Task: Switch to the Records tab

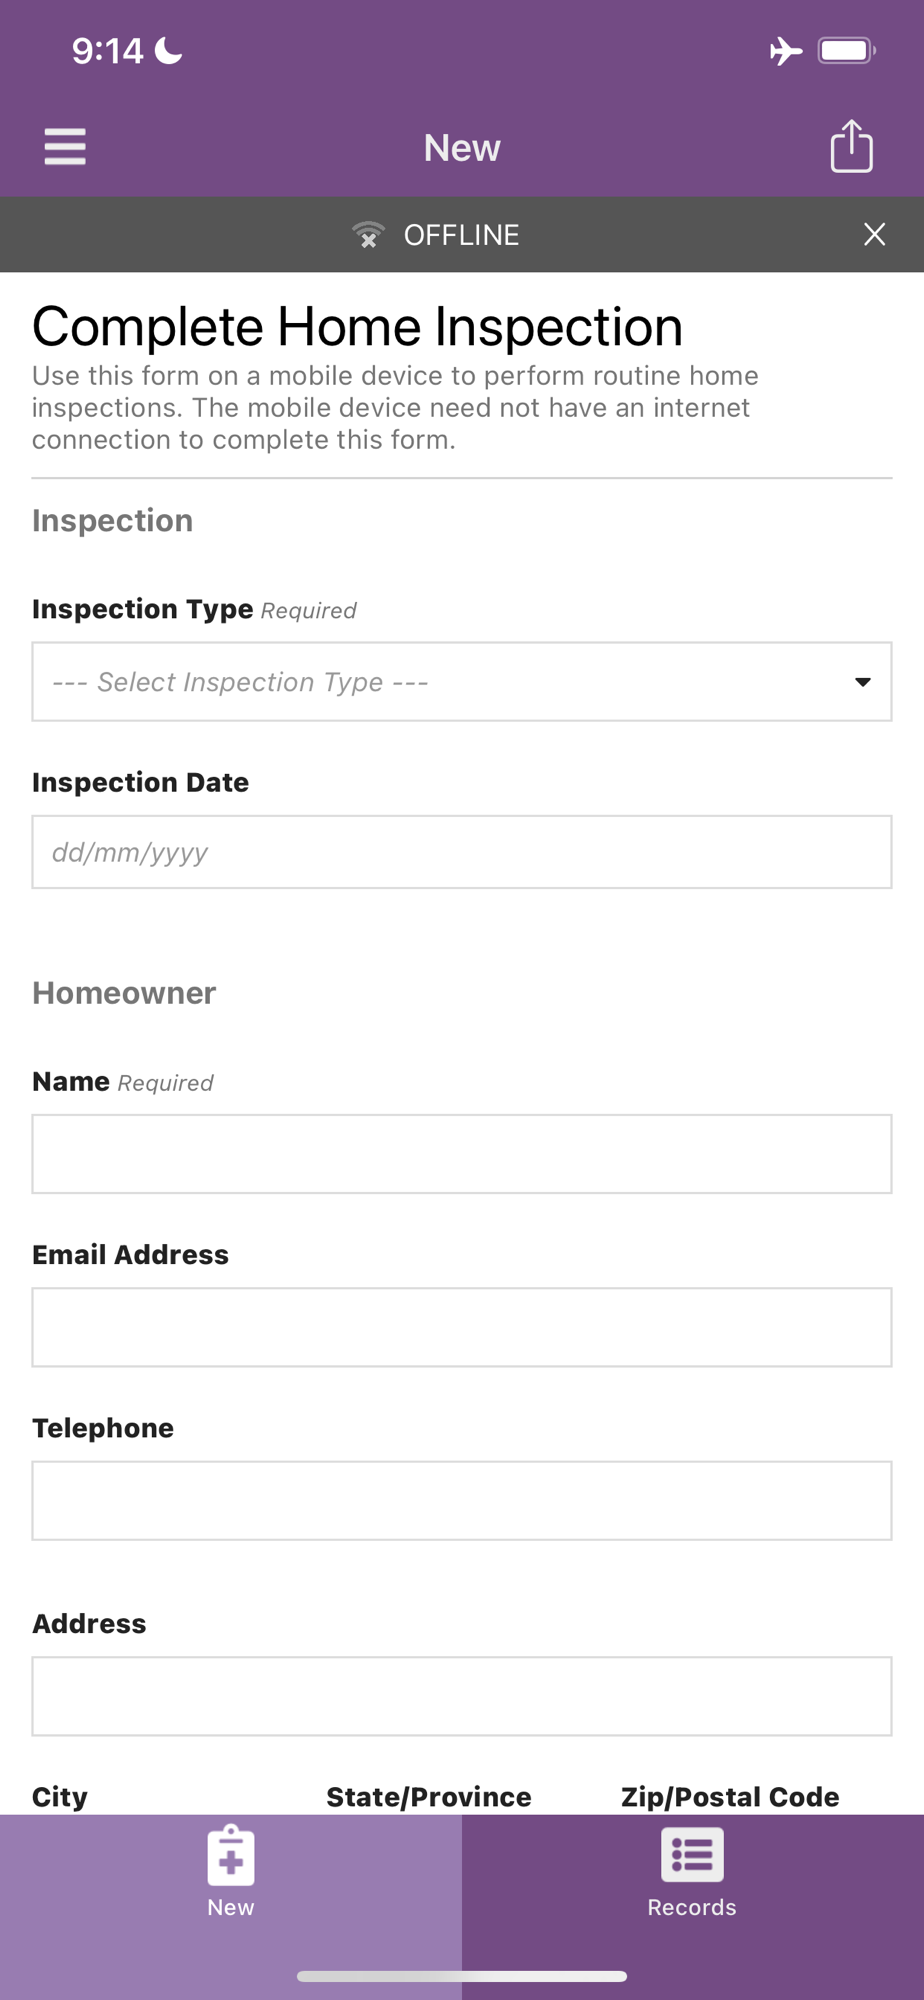Action: coord(692,1875)
